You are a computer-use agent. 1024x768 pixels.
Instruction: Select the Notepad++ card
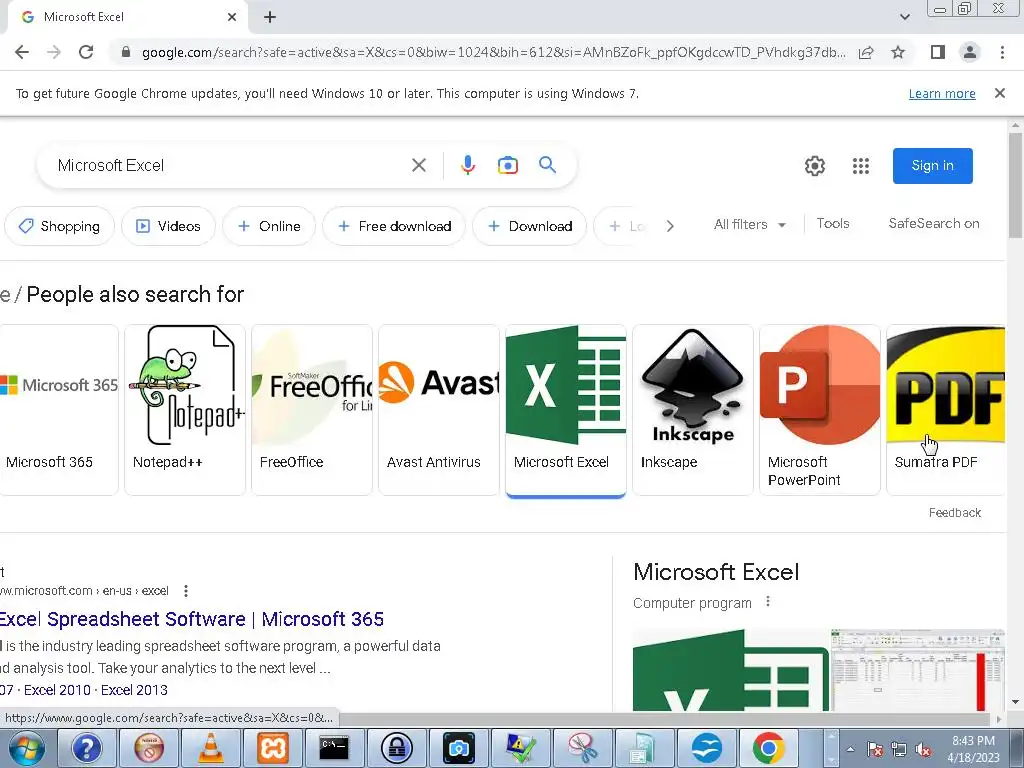[x=185, y=409]
